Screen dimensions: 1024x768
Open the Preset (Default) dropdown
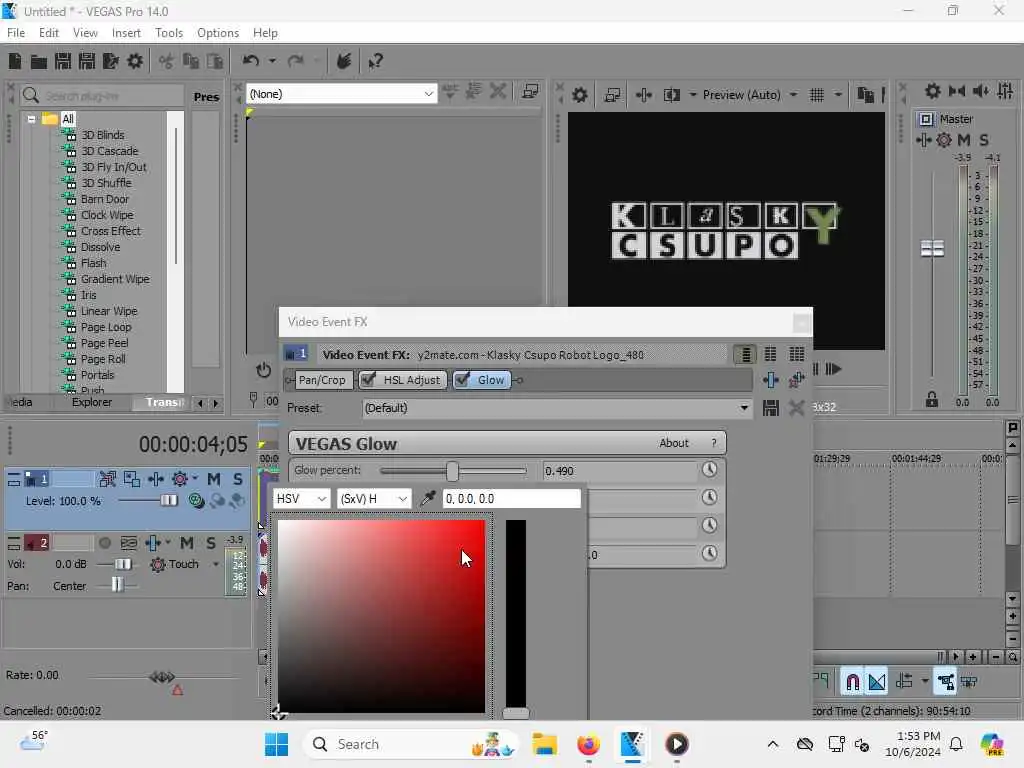click(556, 408)
